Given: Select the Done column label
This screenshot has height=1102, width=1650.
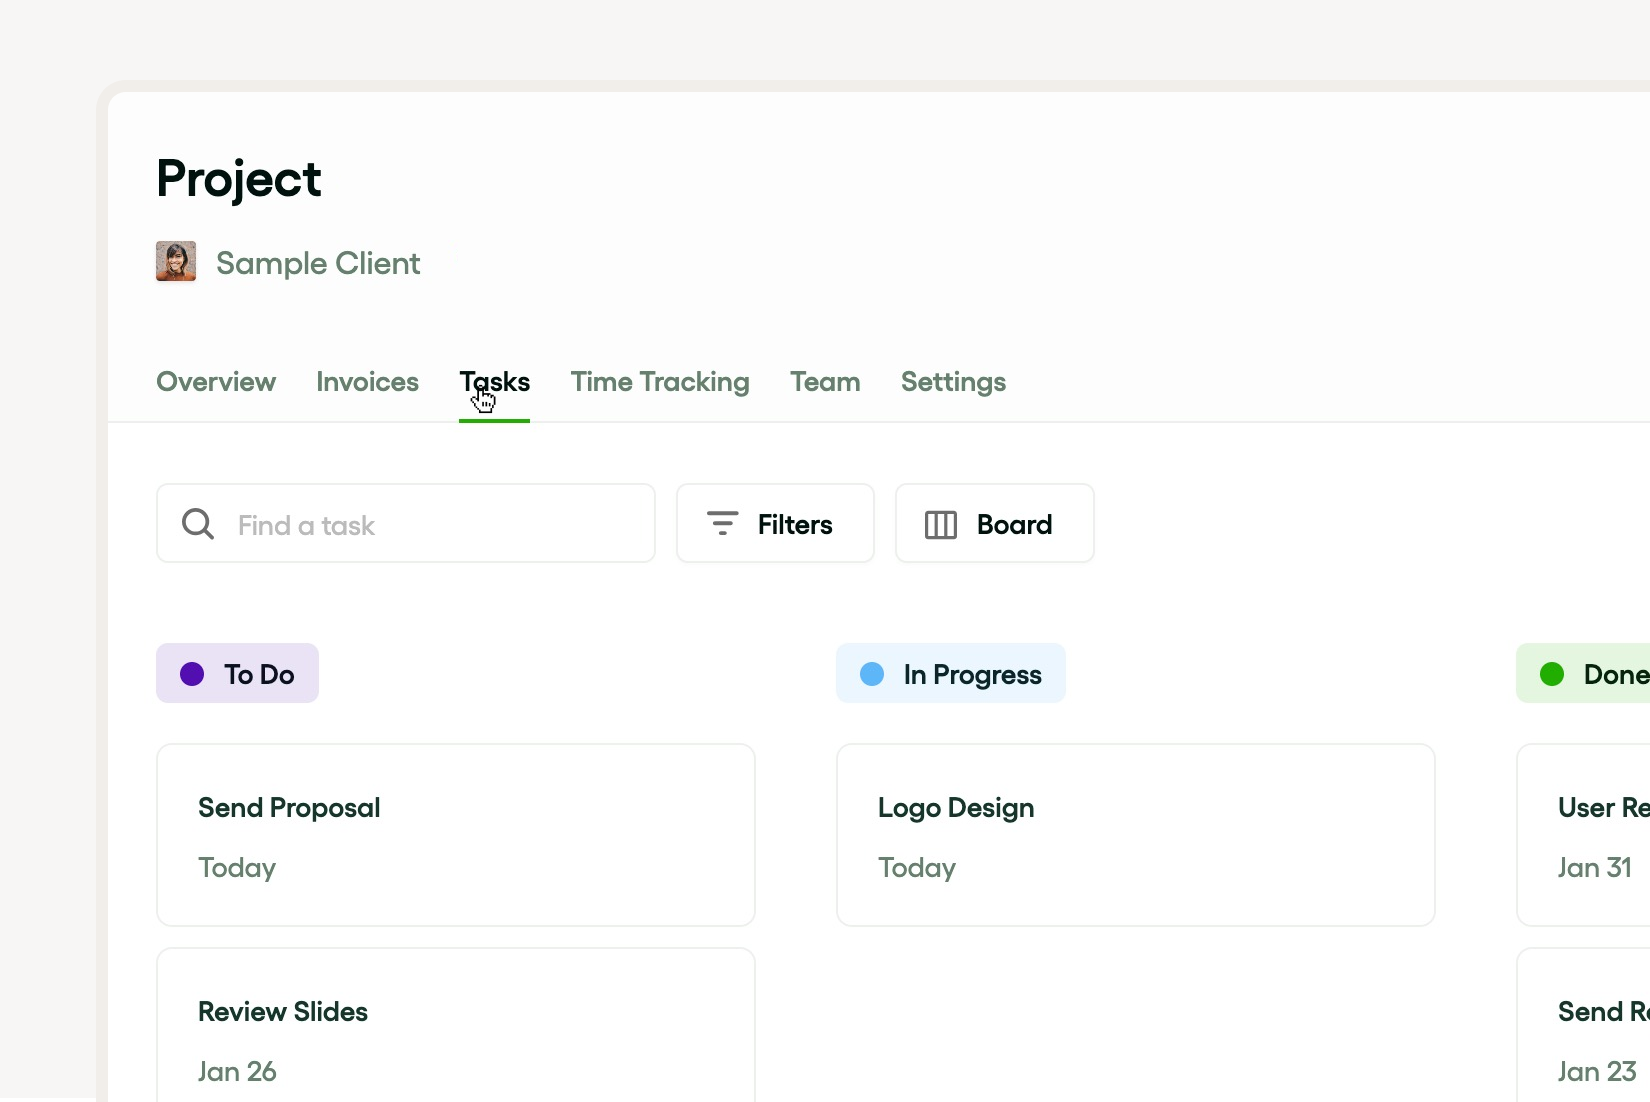Looking at the screenshot, I should 1583,673.
